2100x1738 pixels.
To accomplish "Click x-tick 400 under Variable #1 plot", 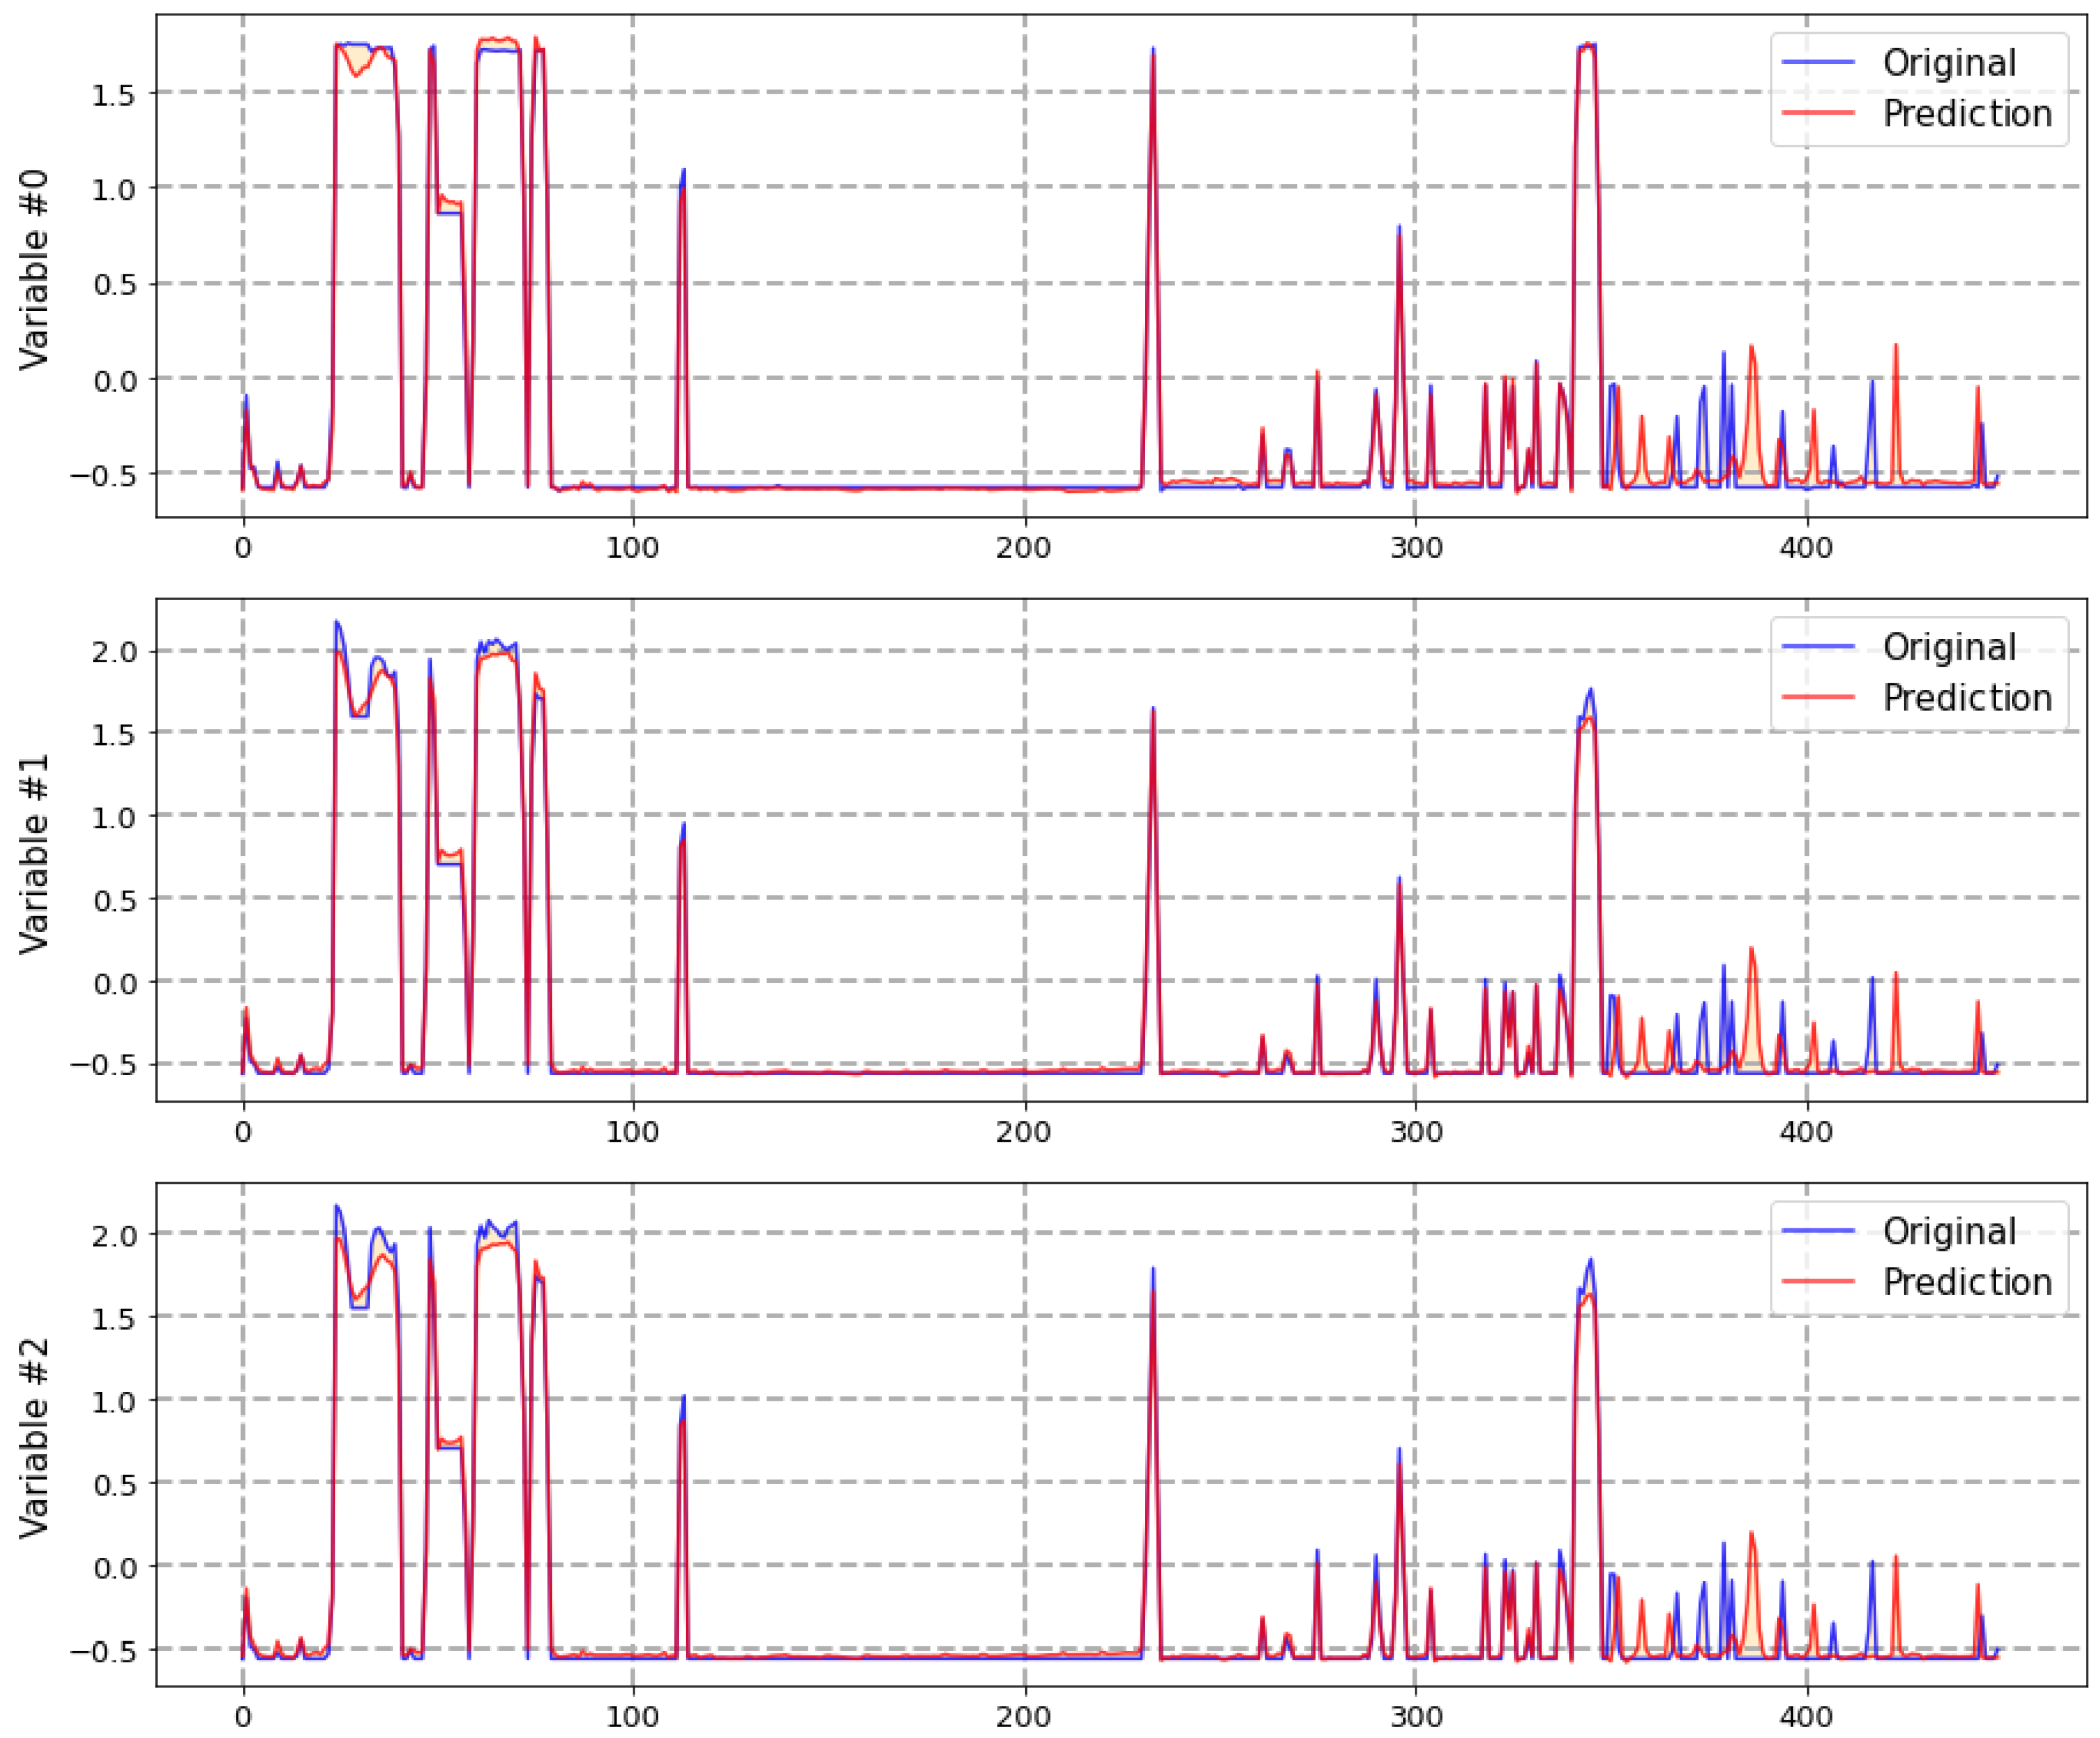I will click(1807, 1131).
